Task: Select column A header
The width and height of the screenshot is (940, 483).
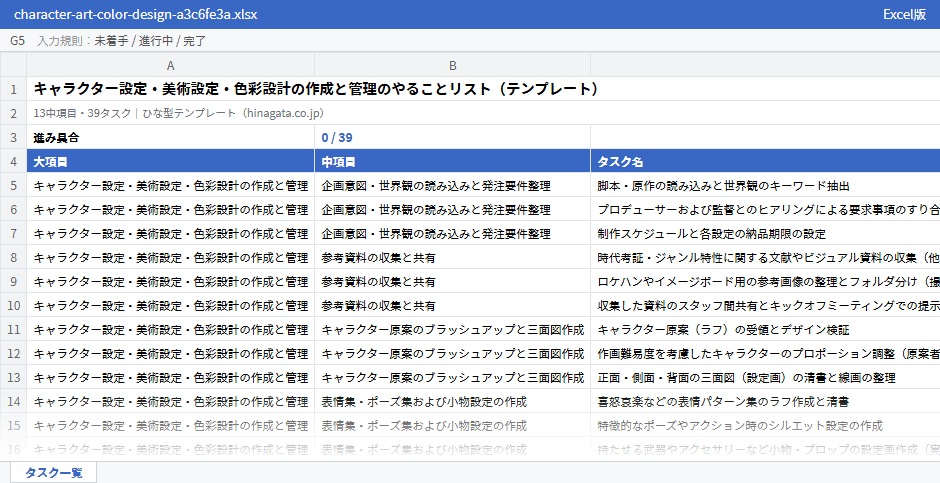Action: pos(170,65)
